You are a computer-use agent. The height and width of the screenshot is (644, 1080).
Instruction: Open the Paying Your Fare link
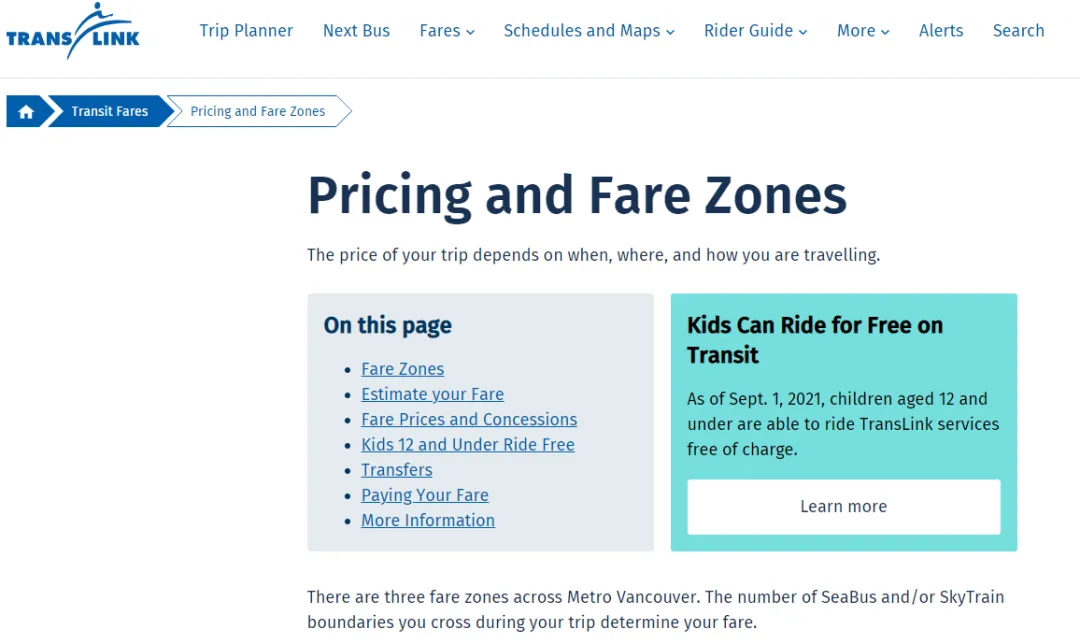pos(425,495)
